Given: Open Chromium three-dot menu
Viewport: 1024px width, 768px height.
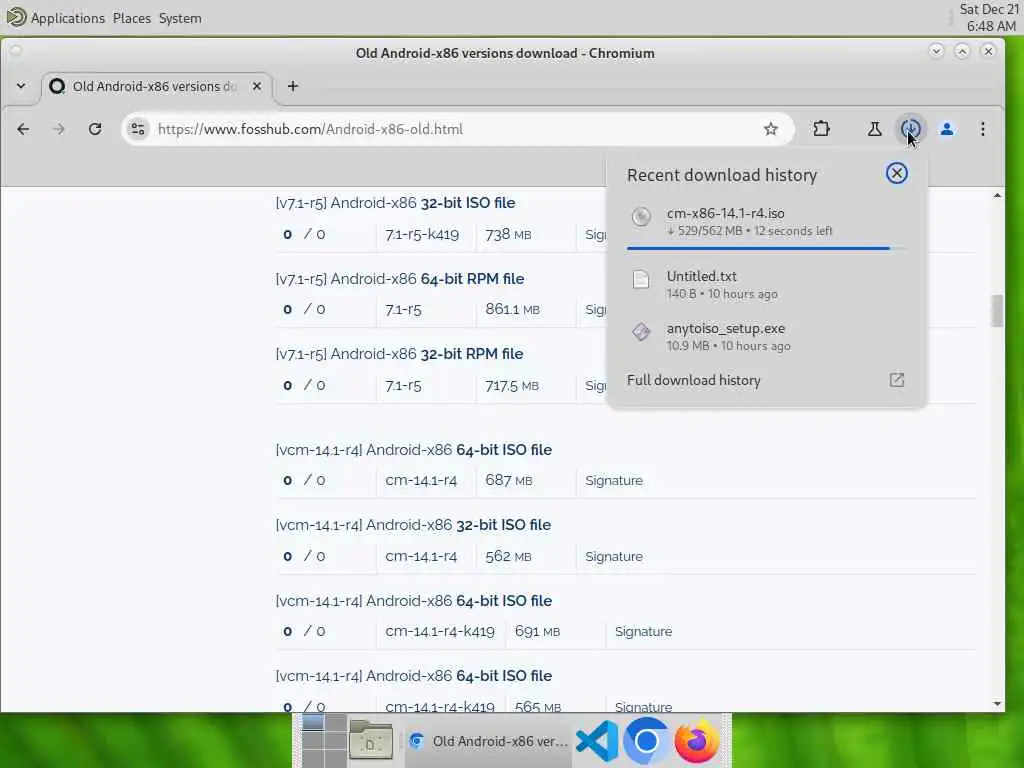Looking at the screenshot, I should [x=983, y=129].
